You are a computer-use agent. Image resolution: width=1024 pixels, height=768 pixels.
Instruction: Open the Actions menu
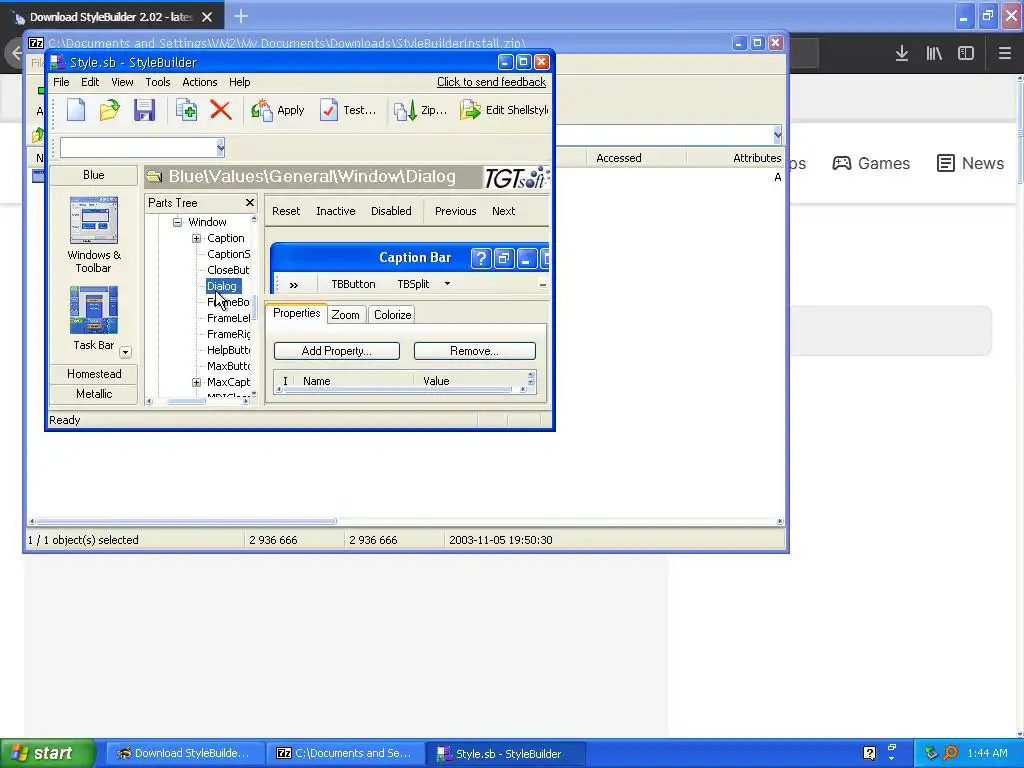click(199, 82)
